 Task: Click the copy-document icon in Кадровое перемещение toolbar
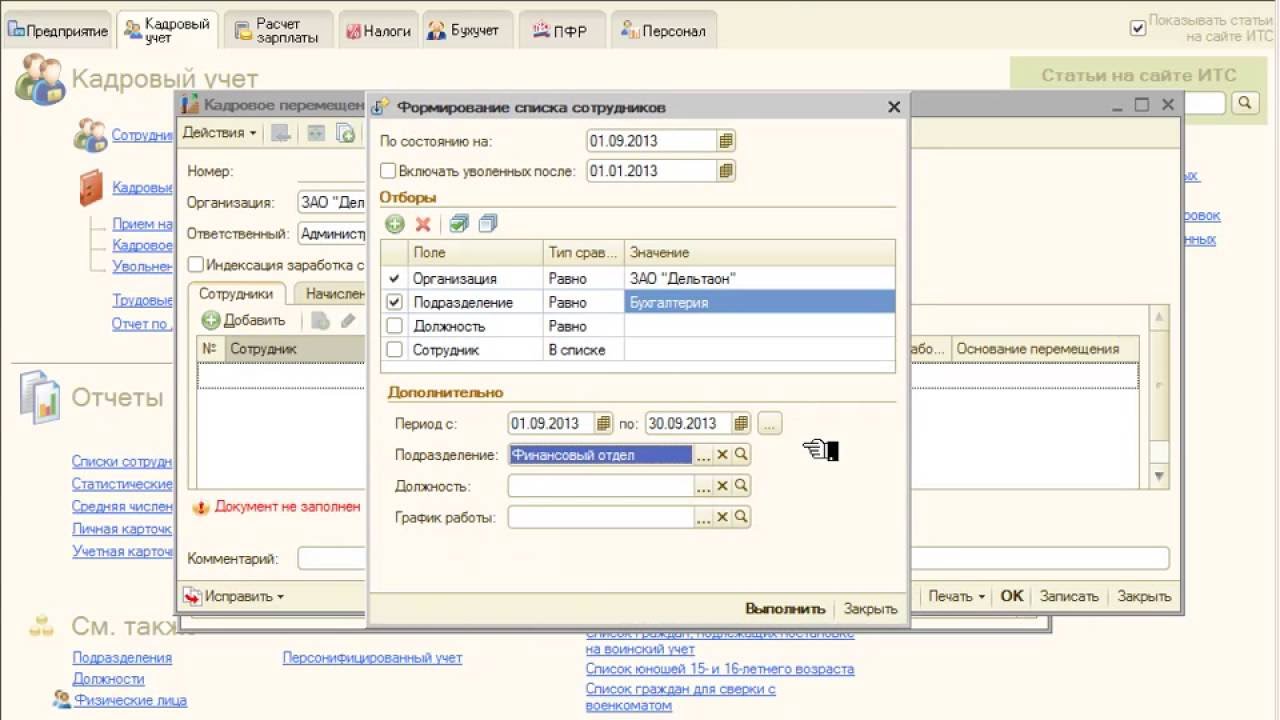345,133
